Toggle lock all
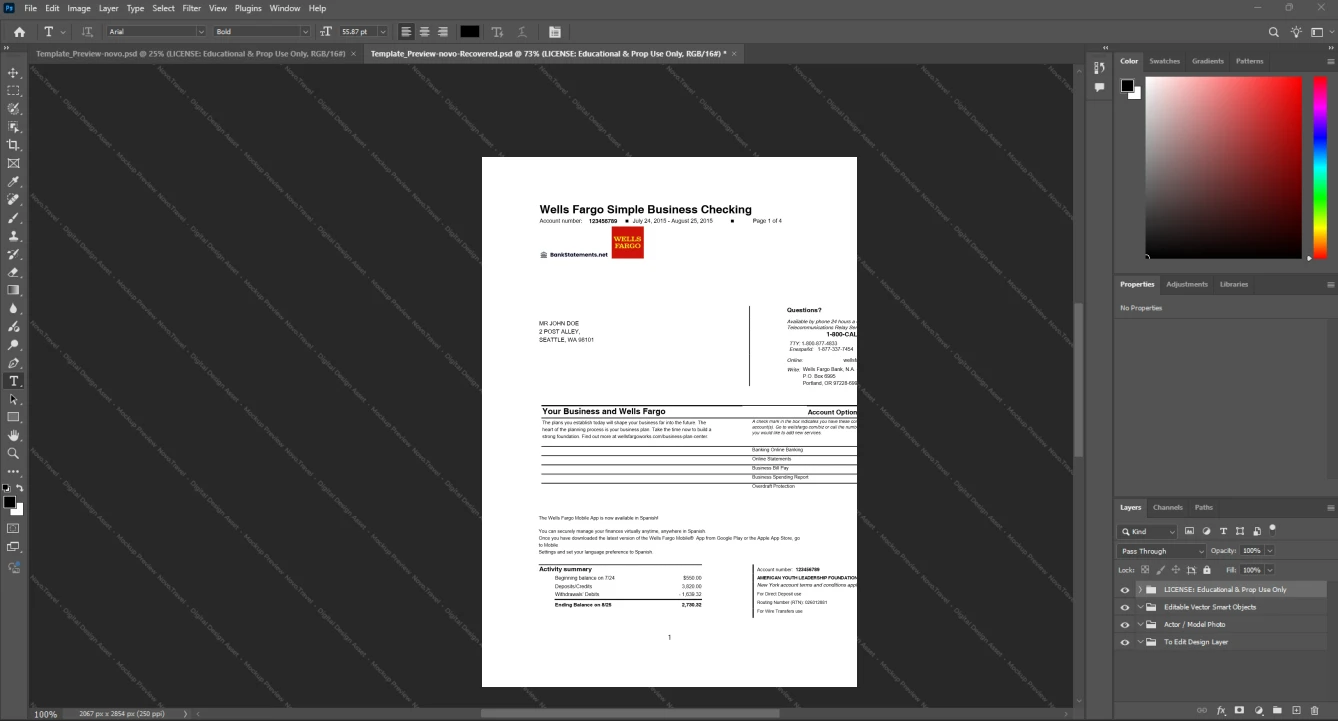This screenshot has width=1338, height=721. pos(1205,569)
